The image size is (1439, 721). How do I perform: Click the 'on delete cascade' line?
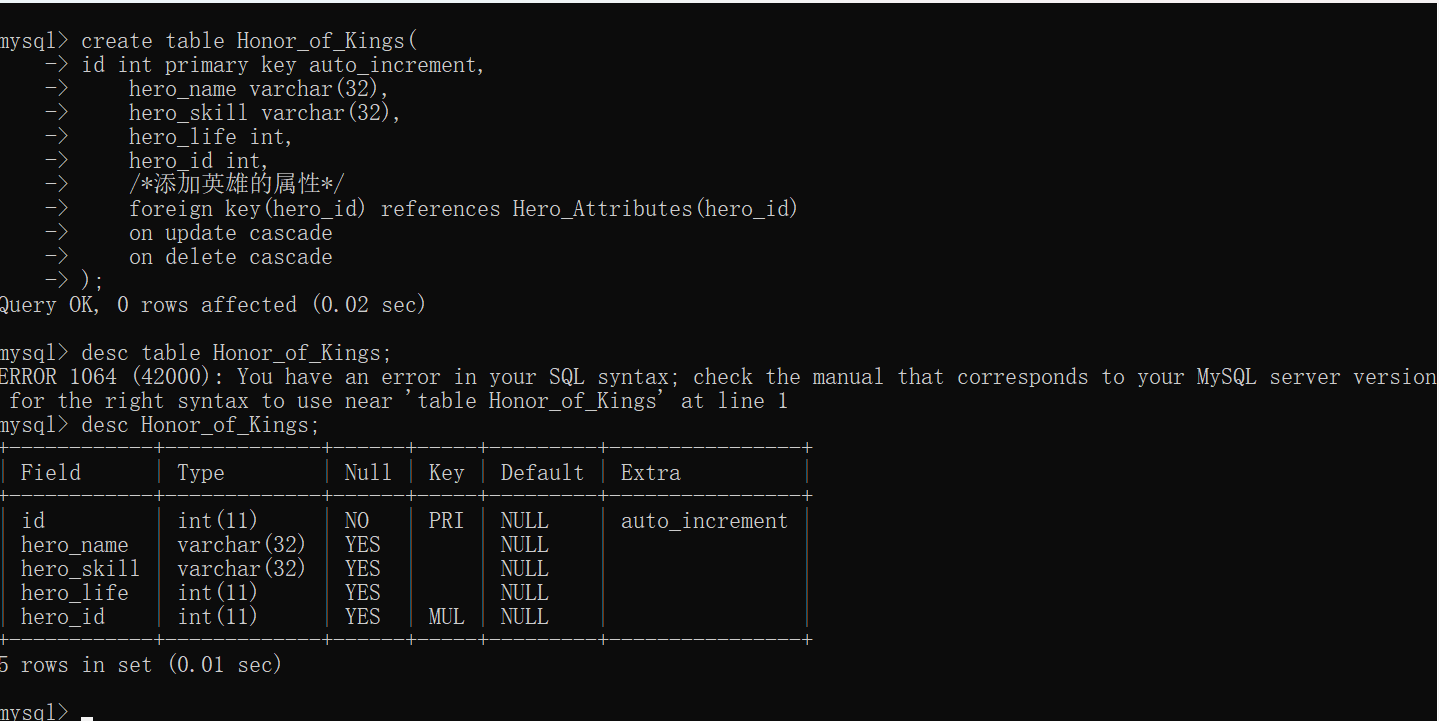[x=230, y=257]
